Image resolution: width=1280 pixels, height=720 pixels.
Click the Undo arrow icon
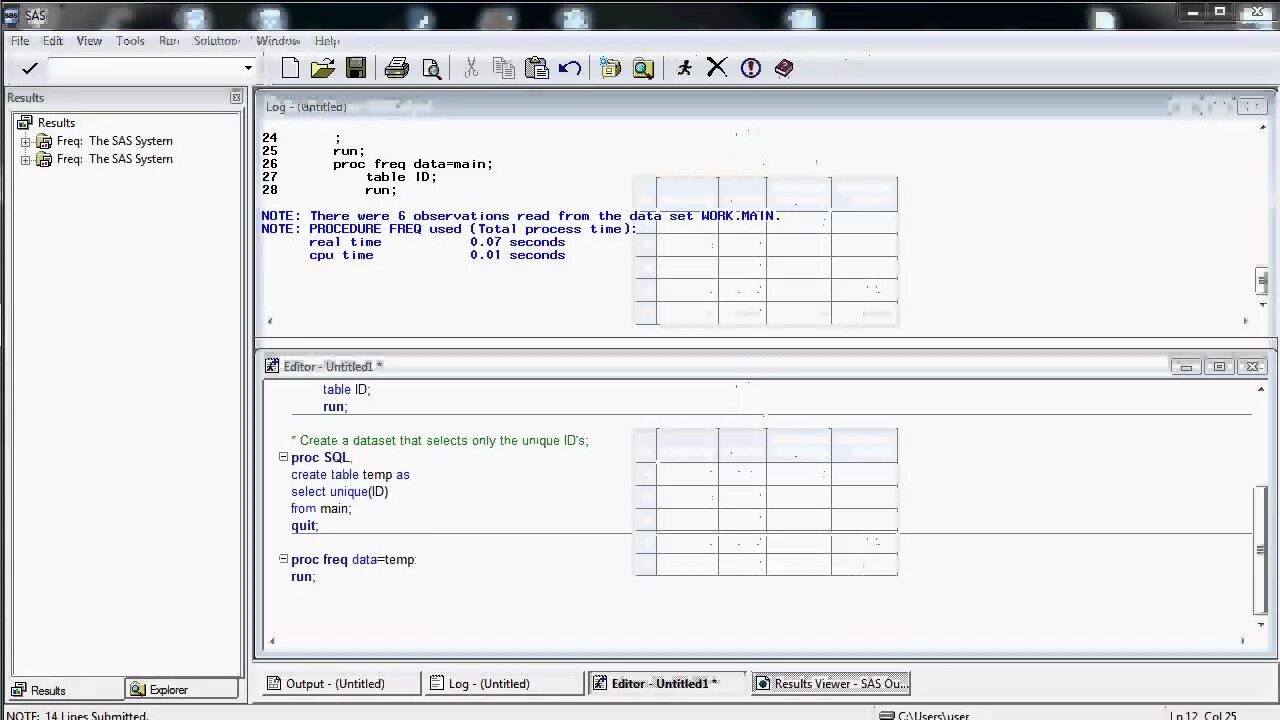tap(568, 67)
